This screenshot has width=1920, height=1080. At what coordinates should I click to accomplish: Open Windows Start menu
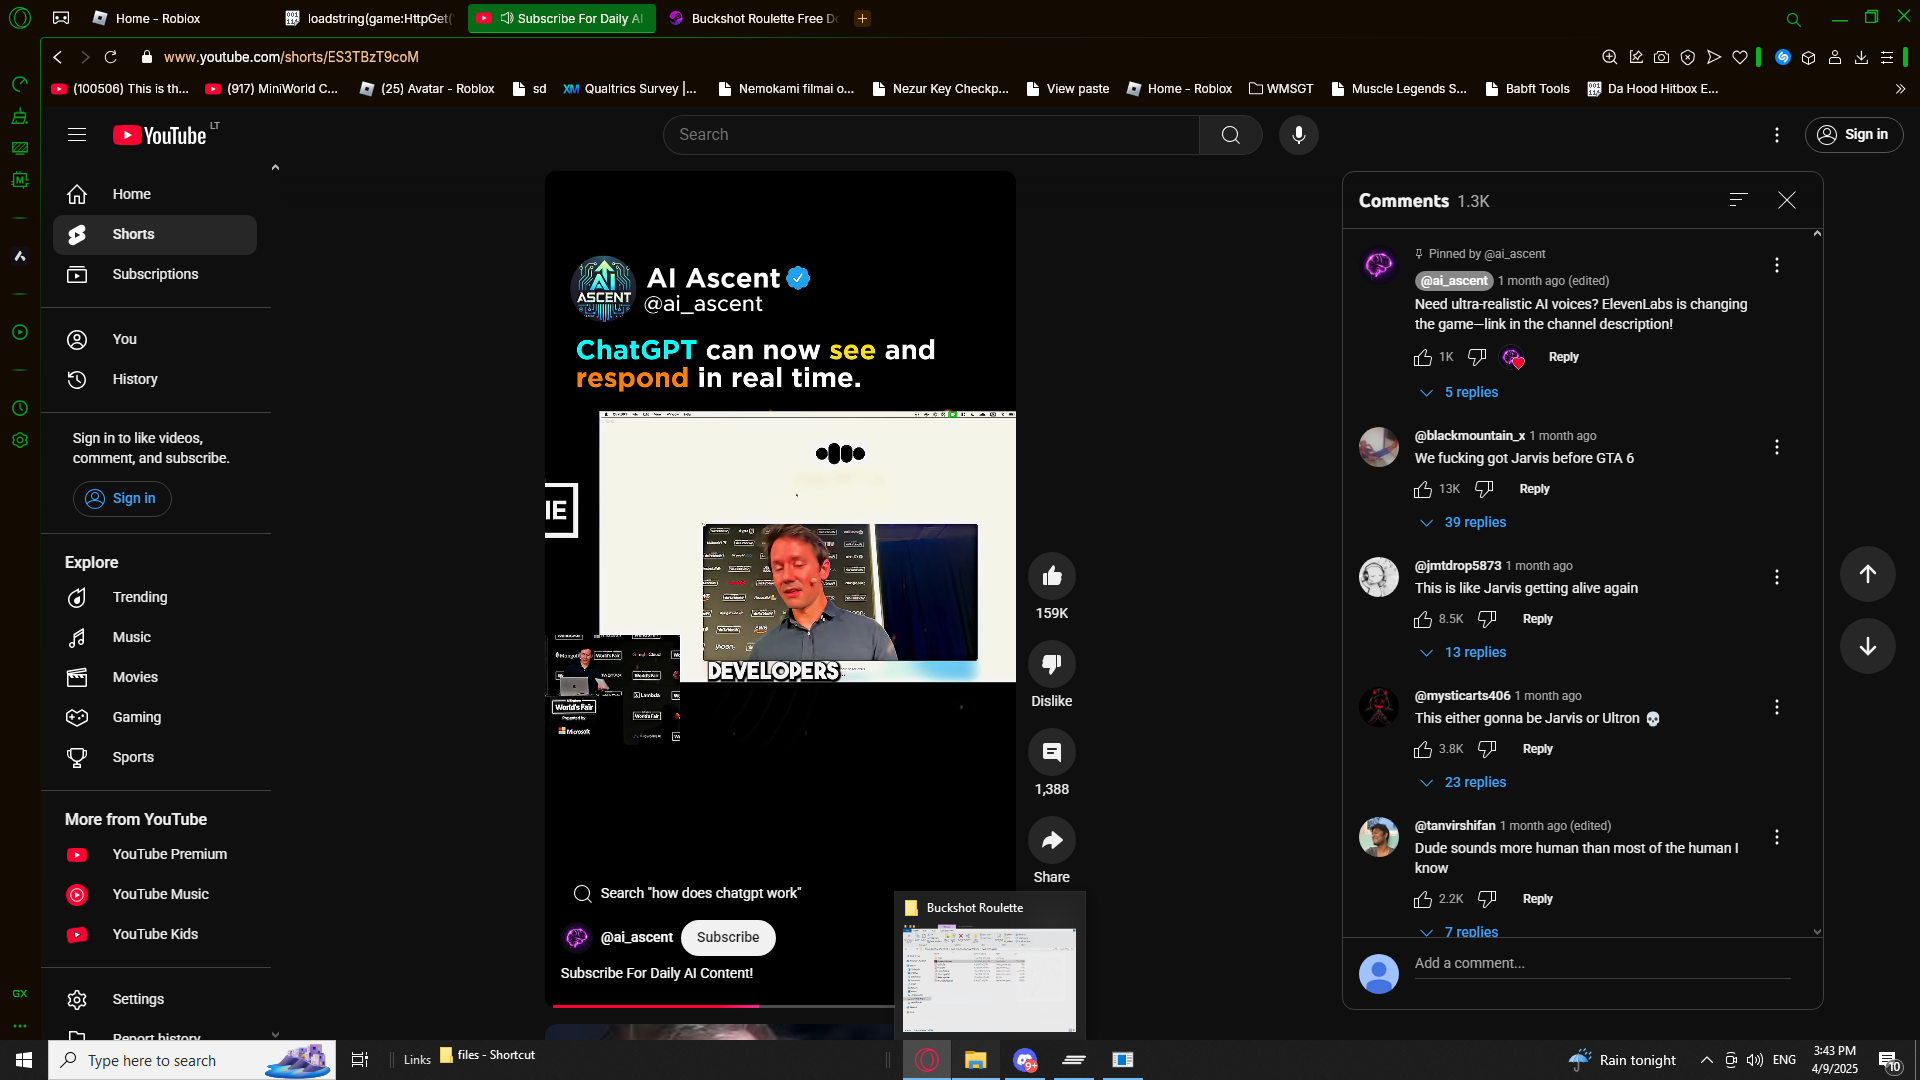coord(24,1060)
